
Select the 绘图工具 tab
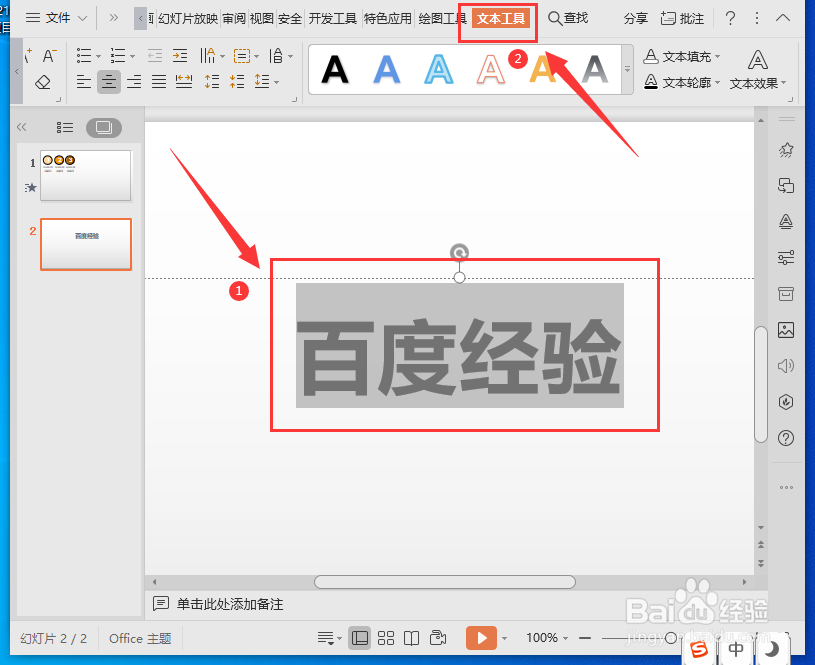[442, 19]
